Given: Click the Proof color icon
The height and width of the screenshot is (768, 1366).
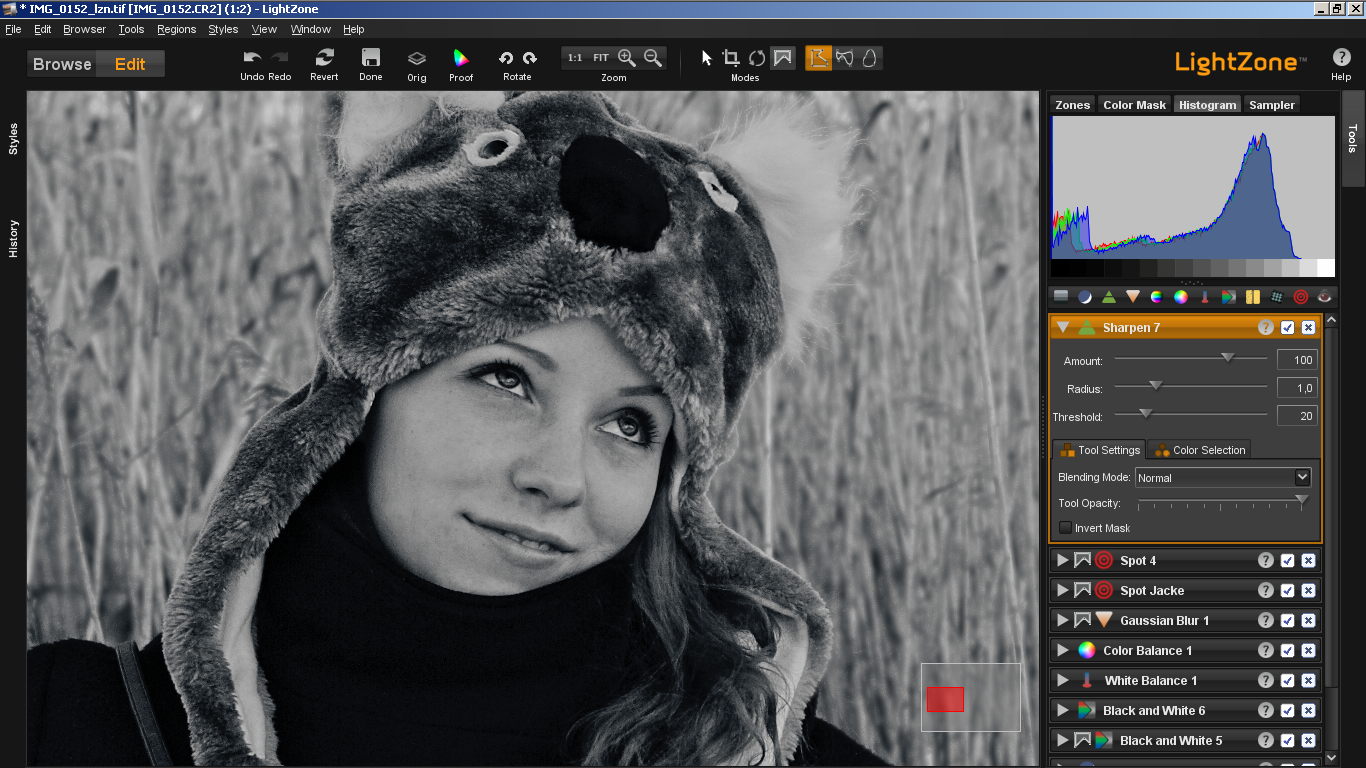Looking at the screenshot, I should pos(461,58).
